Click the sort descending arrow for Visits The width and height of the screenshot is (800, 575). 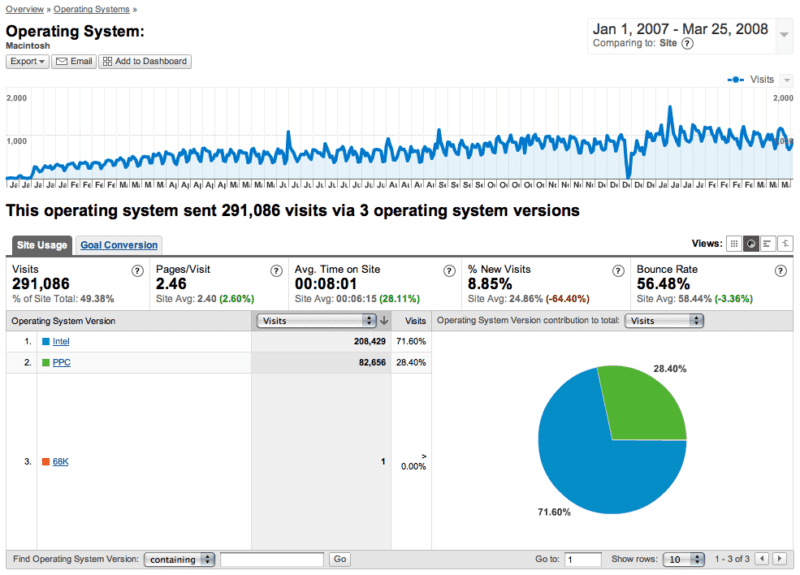click(385, 321)
